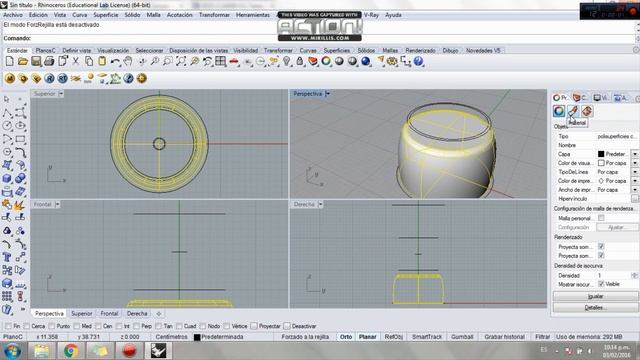Enable the Punto object snap checkbox

click(x=51, y=326)
